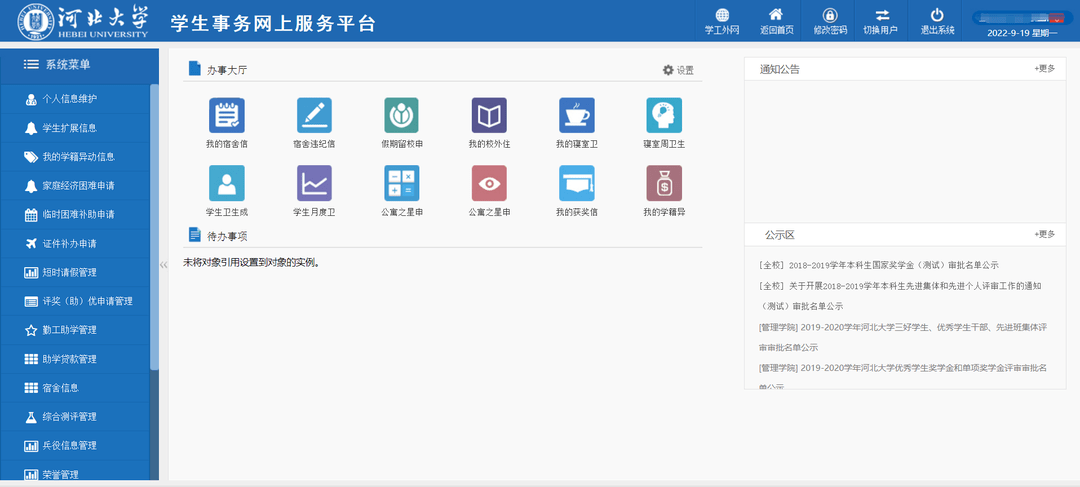Viewport: 1080px width, 487px height.
Task: Click the sidebar menu scrollbar
Action: [154, 227]
